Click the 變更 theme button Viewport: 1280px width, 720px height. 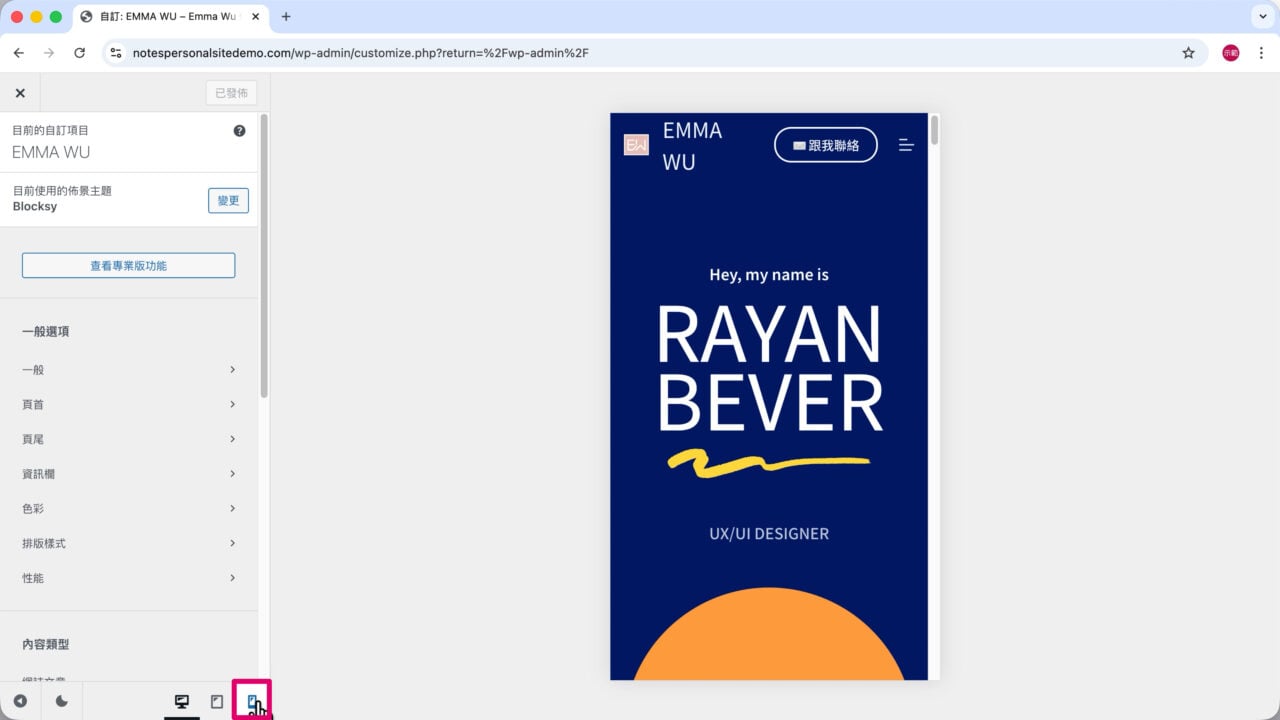click(228, 200)
